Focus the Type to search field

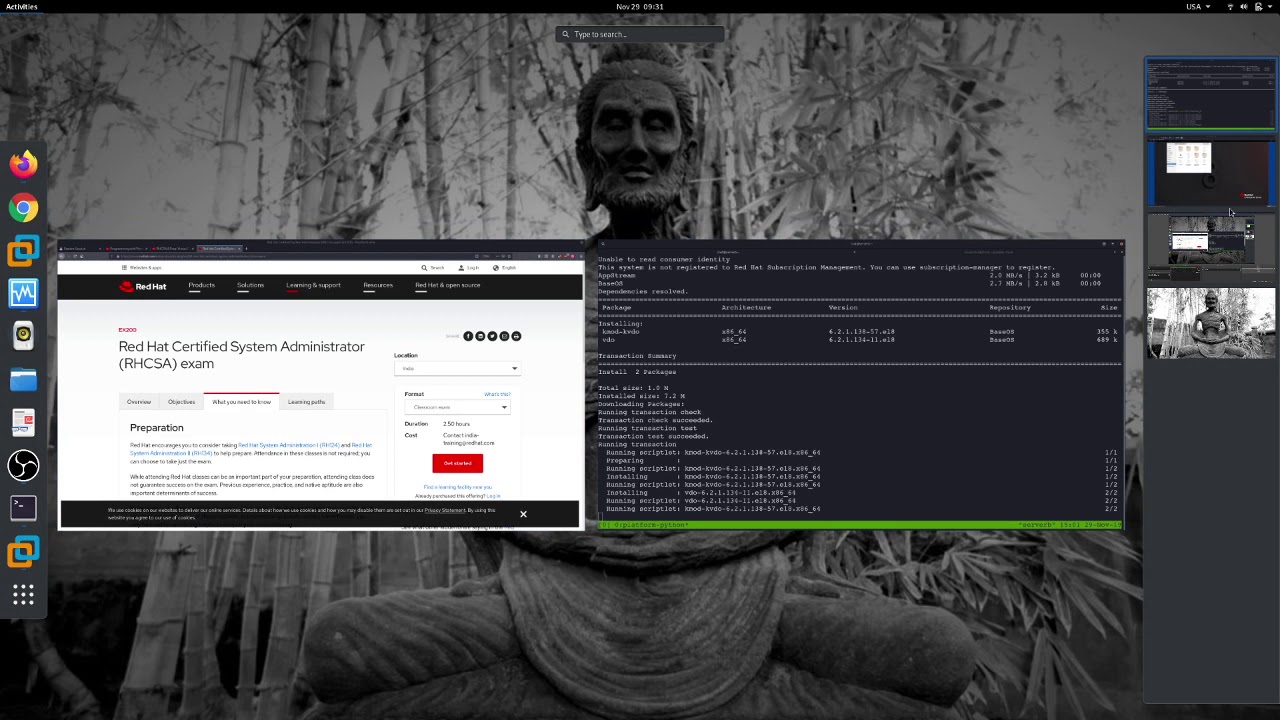640,34
